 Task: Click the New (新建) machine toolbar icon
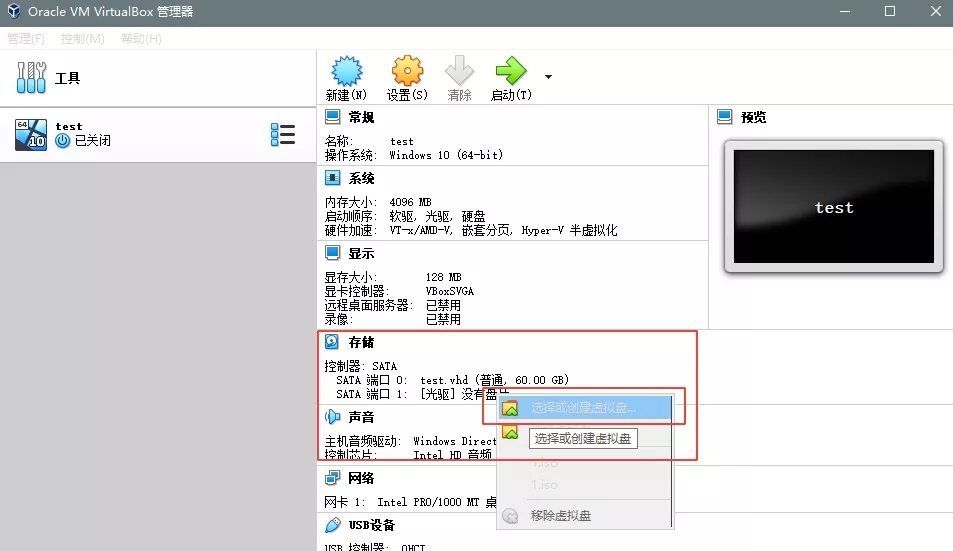click(346, 71)
